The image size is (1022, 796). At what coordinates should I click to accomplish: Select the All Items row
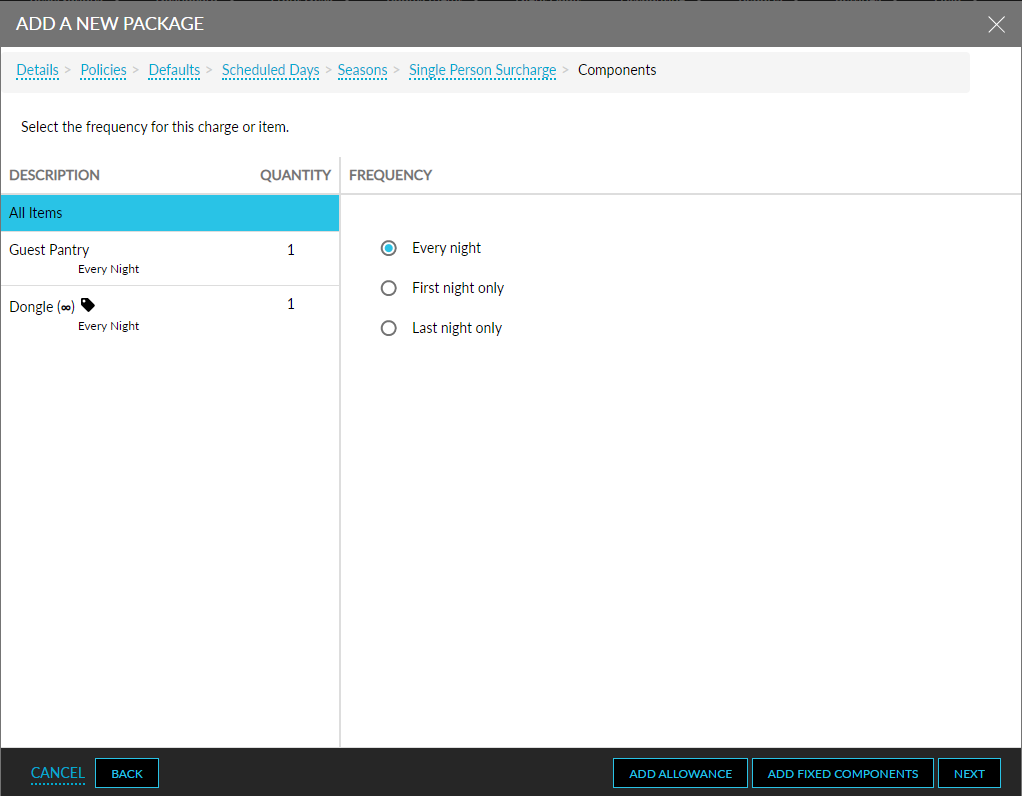point(170,213)
